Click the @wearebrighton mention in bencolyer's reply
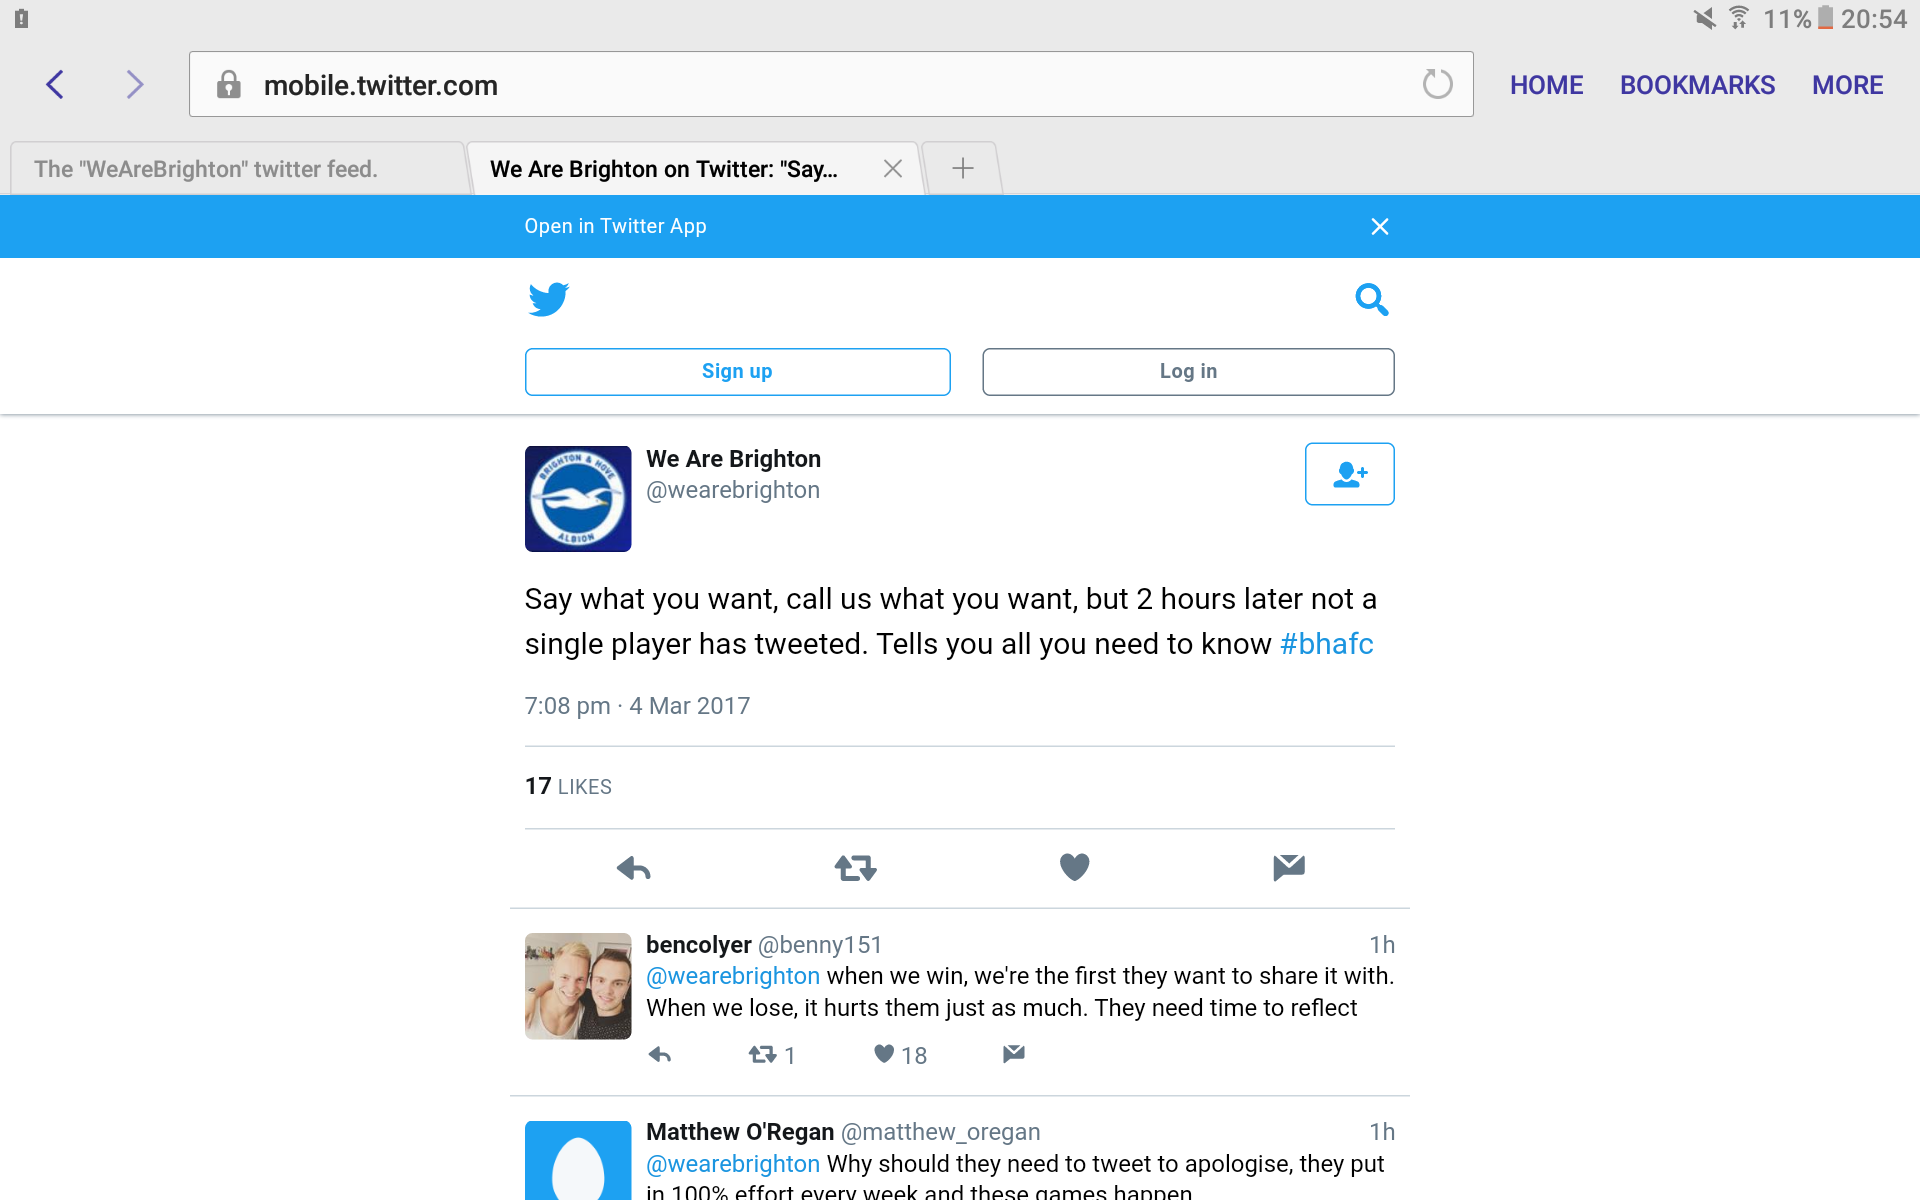This screenshot has height=1200, width=1920. 733,976
